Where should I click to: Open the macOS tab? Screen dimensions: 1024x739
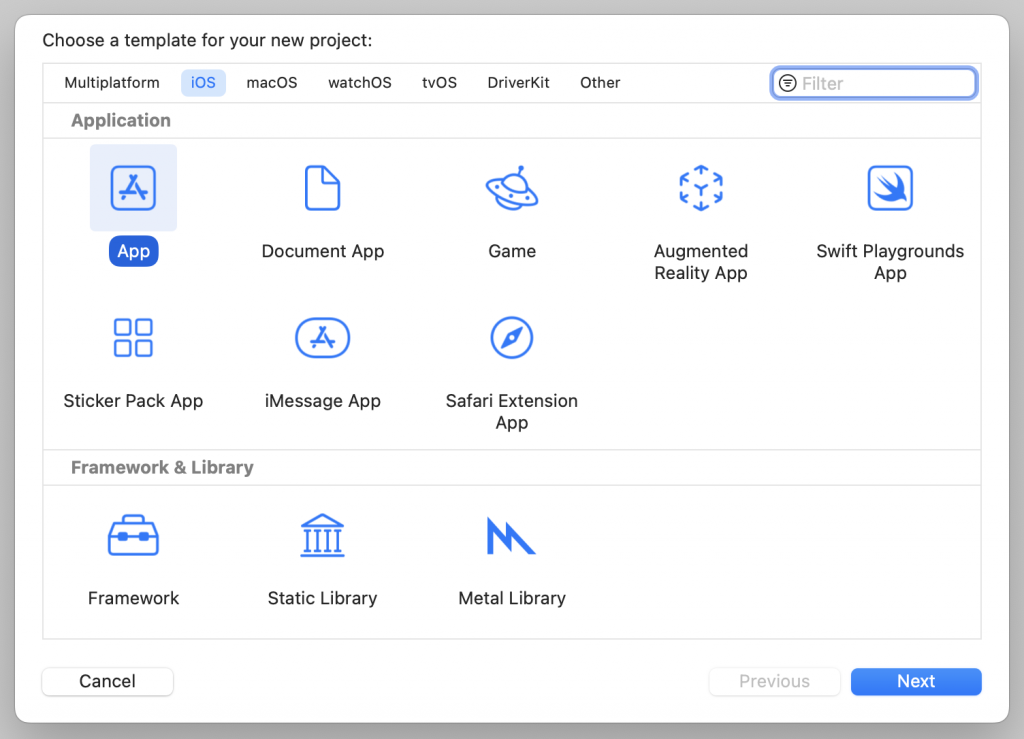tap(272, 83)
